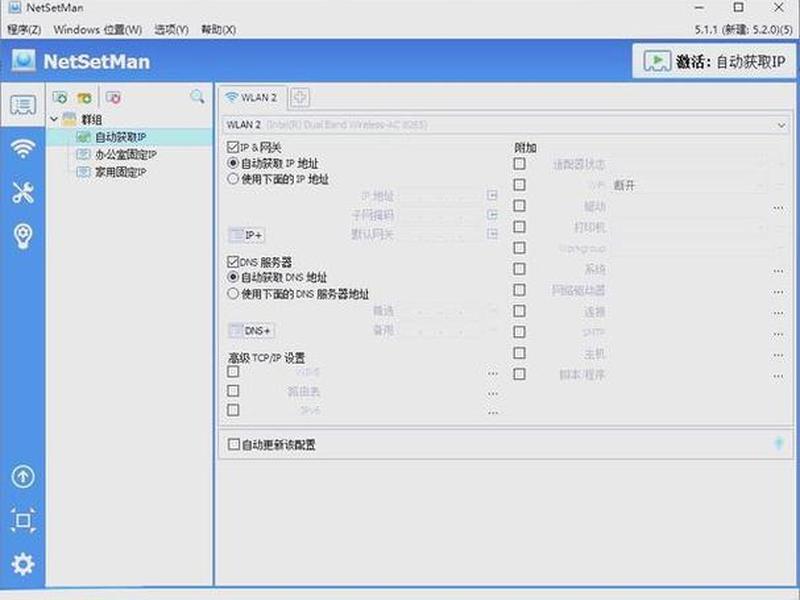Open ellipsis options for 主机 row

tap(778, 354)
